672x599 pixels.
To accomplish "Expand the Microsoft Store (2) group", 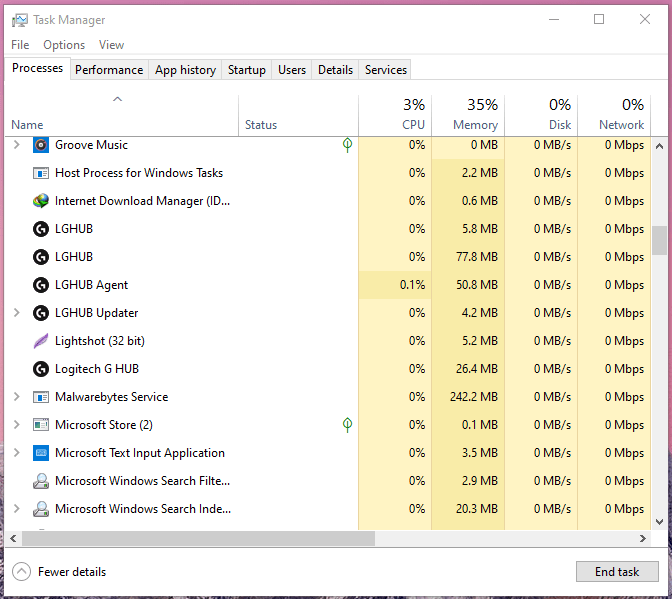I will tap(17, 425).
